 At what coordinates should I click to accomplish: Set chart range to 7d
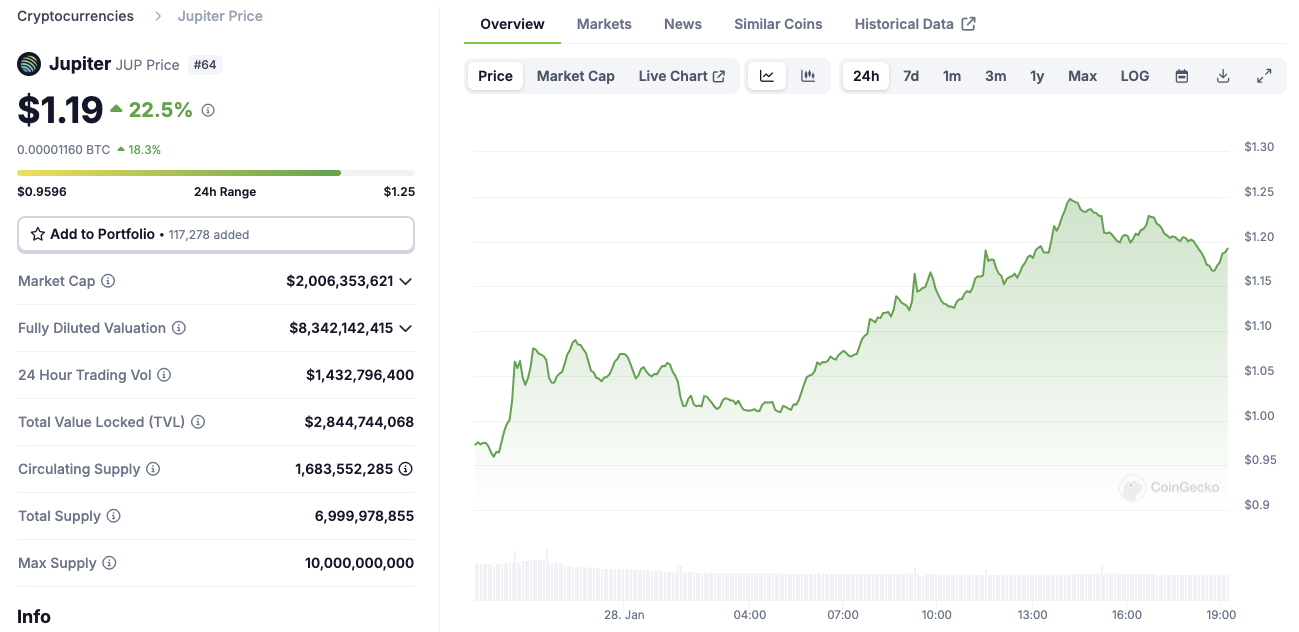tap(911, 76)
